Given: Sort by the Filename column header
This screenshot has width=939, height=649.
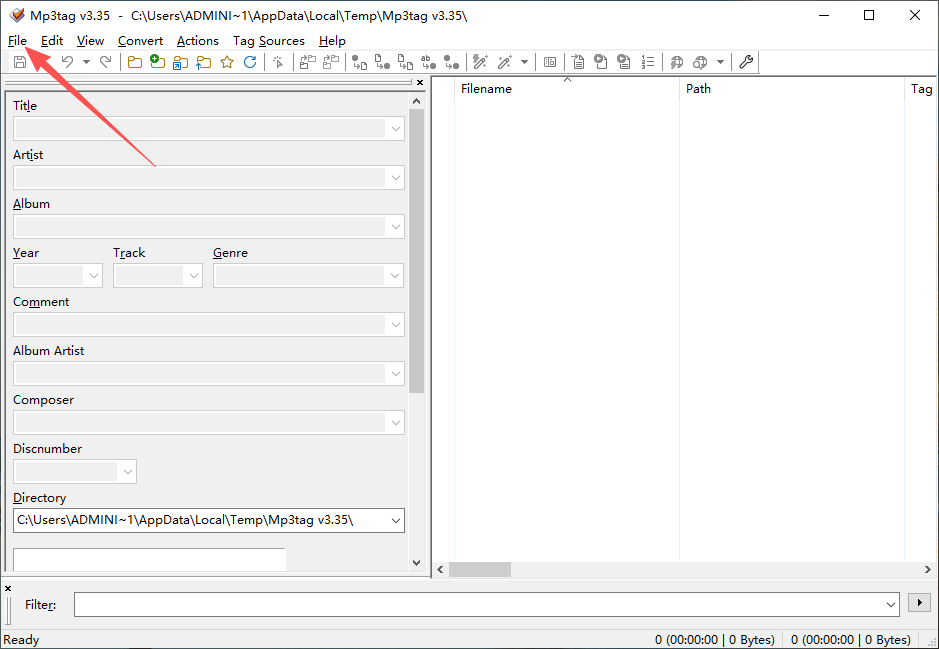Looking at the screenshot, I should pyautogui.click(x=567, y=89).
